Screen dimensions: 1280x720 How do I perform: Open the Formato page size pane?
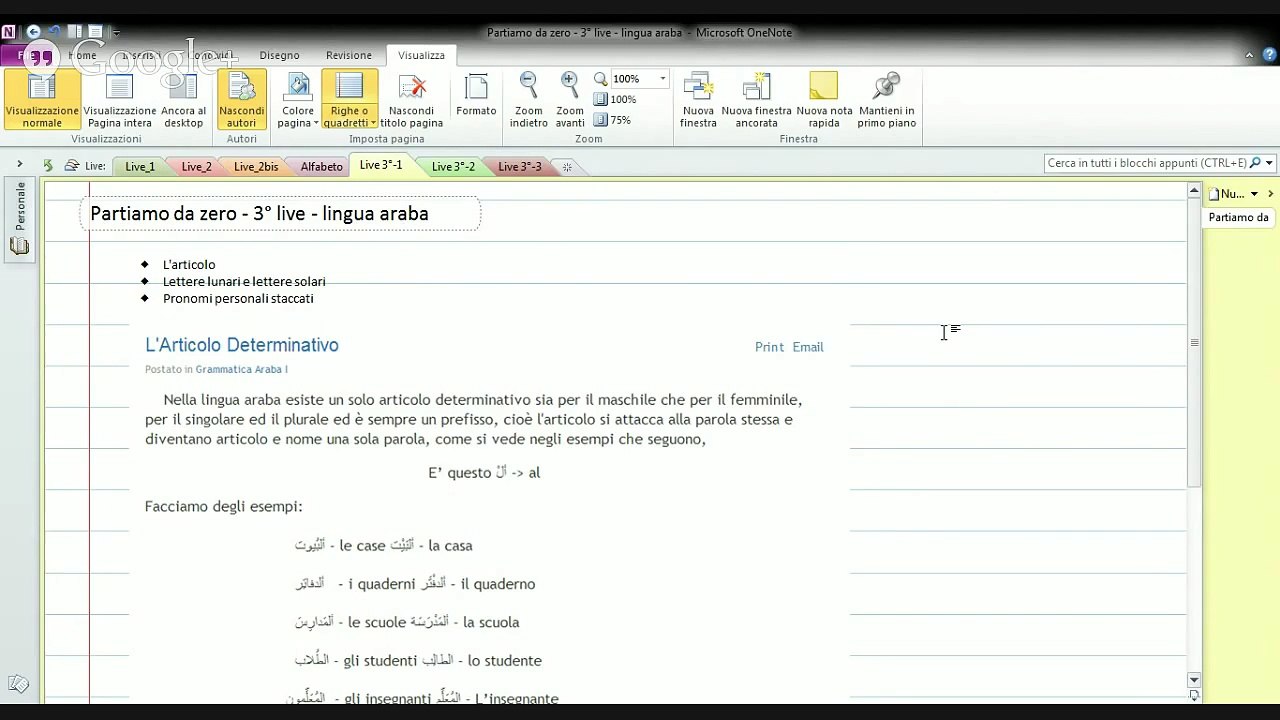pos(476,95)
